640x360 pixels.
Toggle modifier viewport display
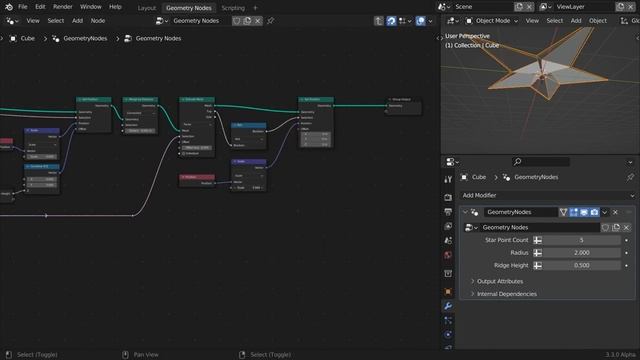(x=584, y=212)
